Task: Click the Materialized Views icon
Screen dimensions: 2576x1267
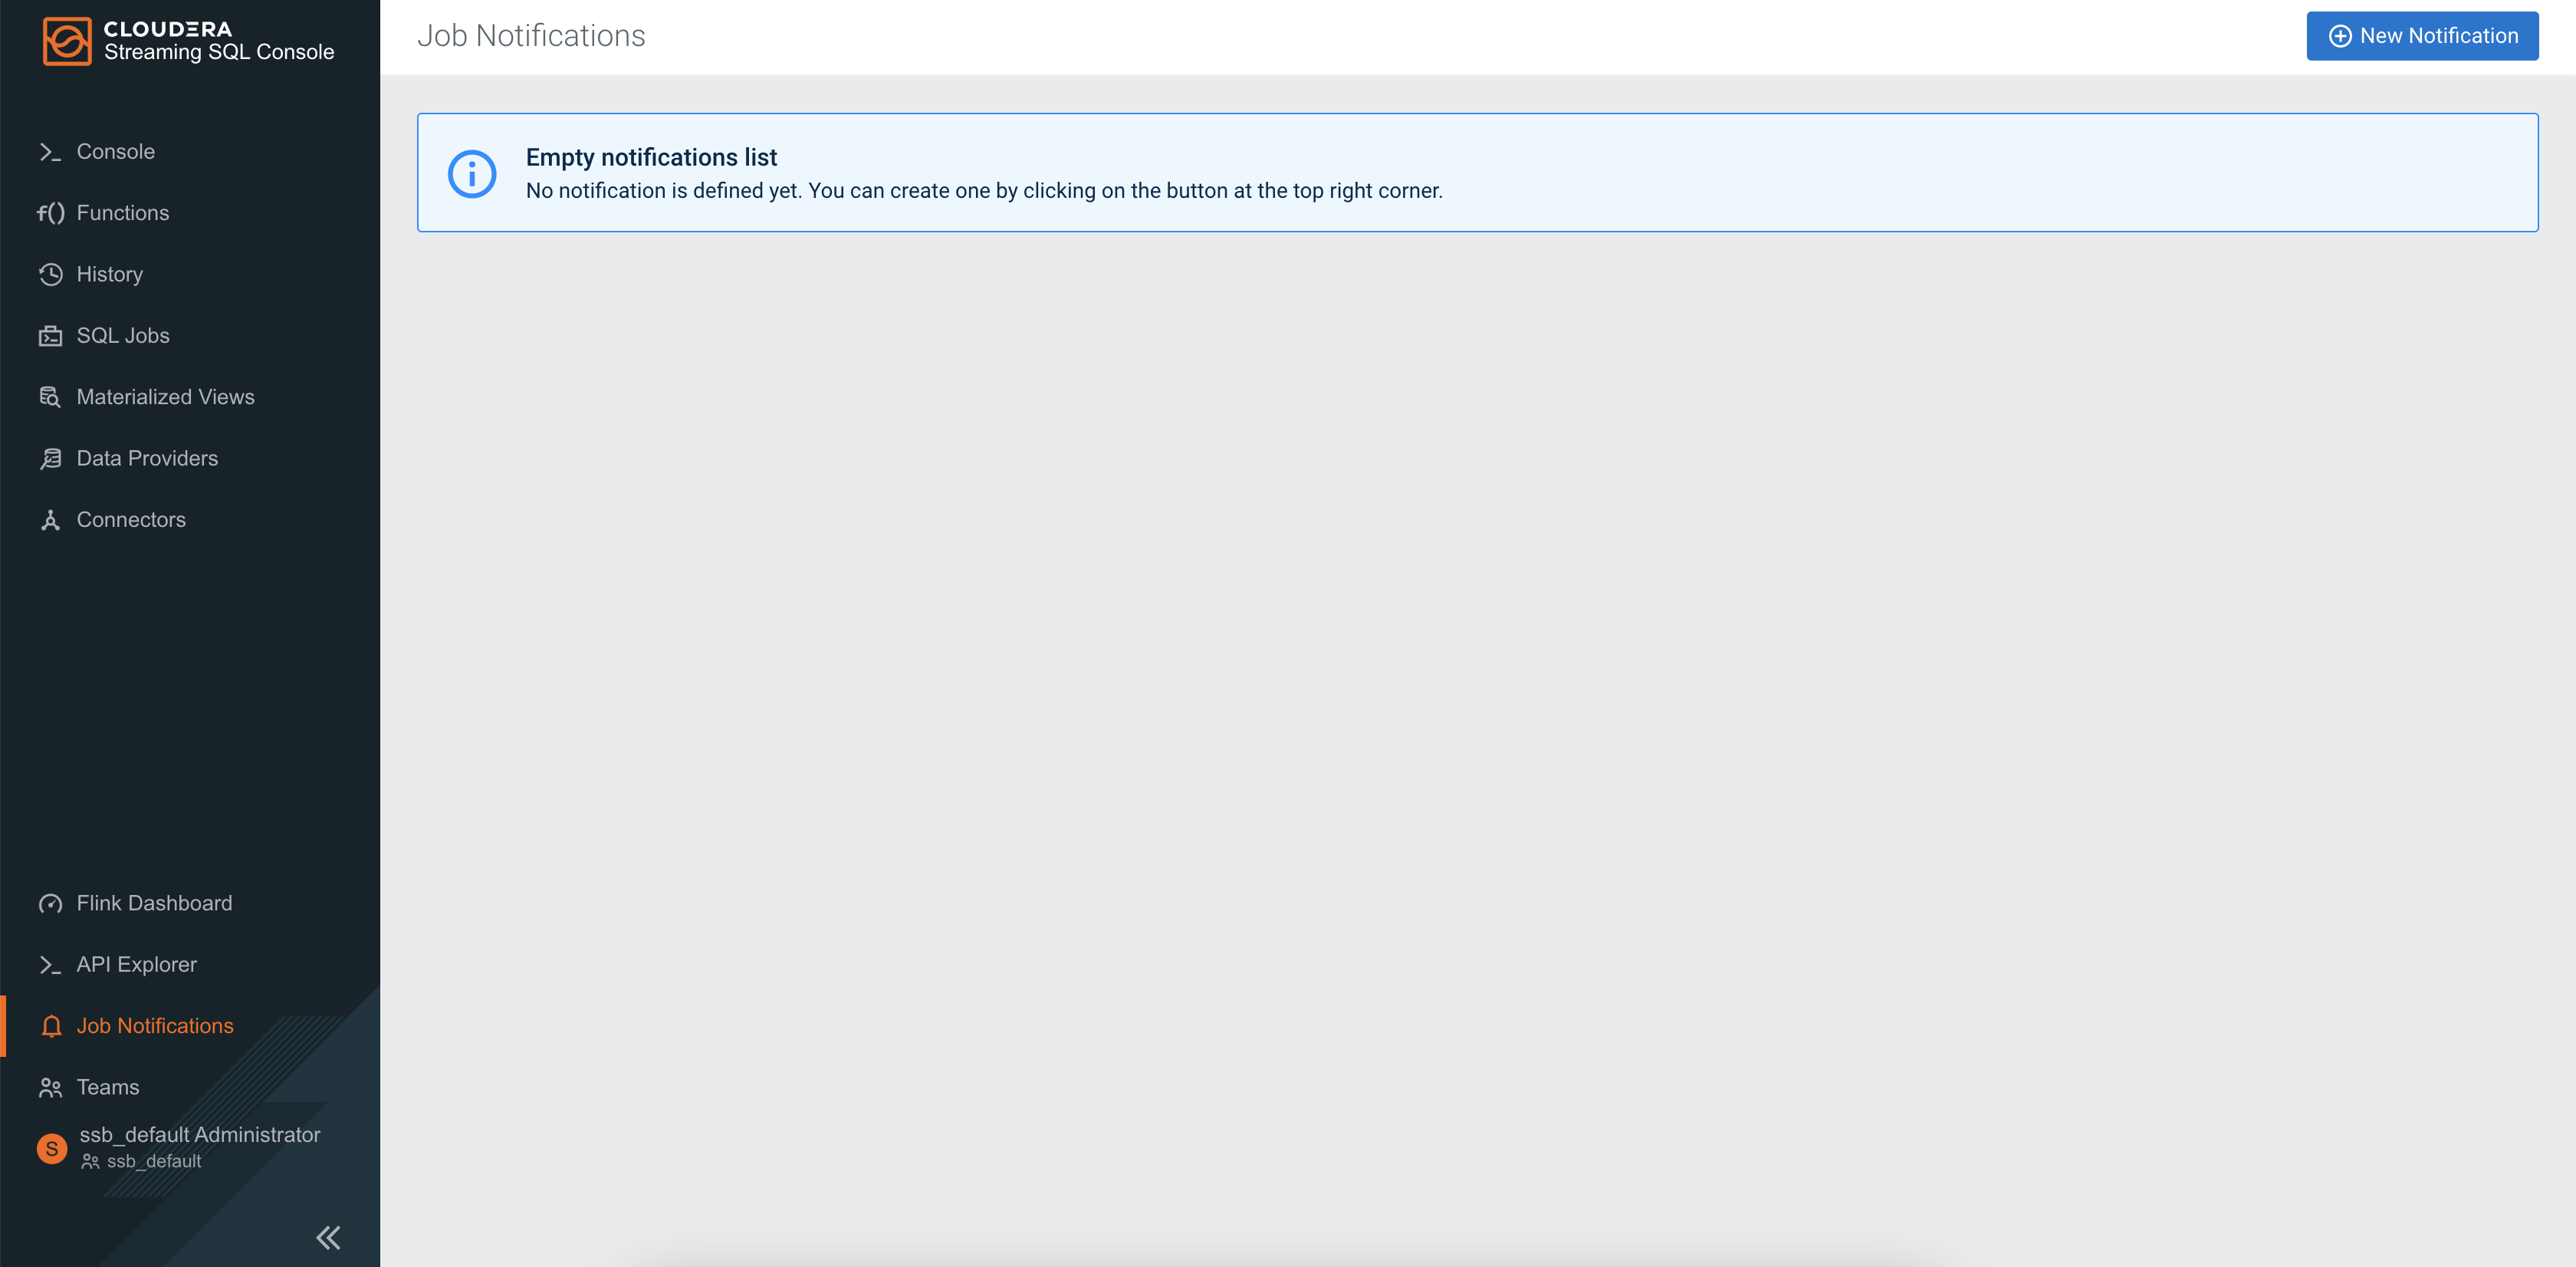Action: coord(50,397)
